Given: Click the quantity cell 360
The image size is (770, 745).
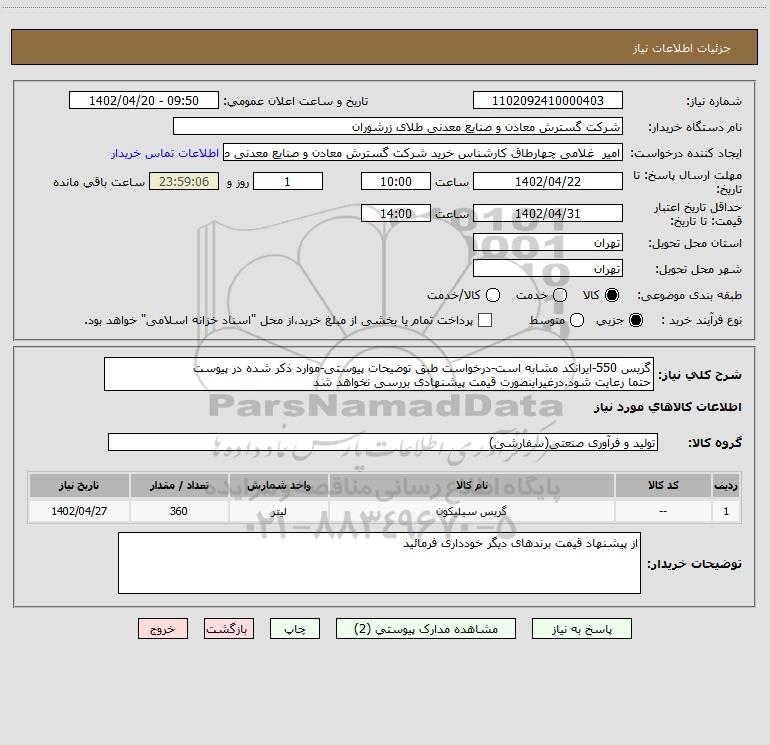Looking at the screenshot, I should point(179,511).
